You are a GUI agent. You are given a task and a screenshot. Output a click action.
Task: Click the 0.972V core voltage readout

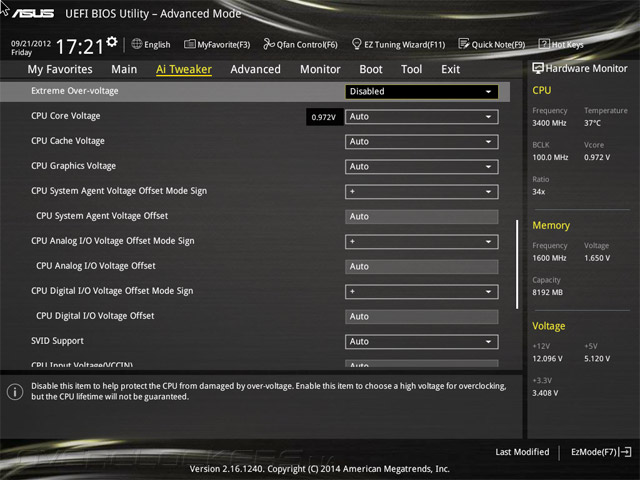tap(324, 117)
